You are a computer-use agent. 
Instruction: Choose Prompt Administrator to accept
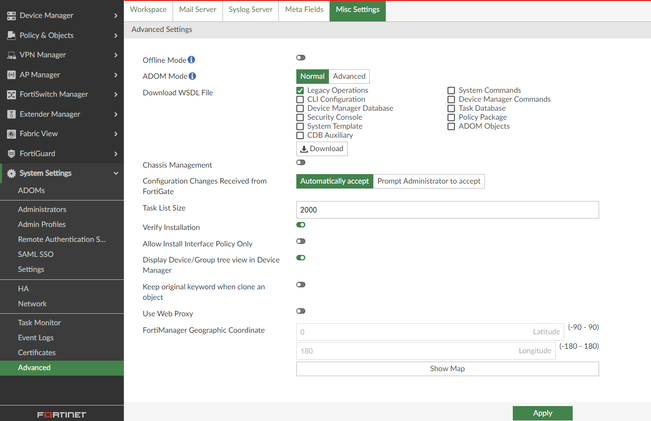429,181
